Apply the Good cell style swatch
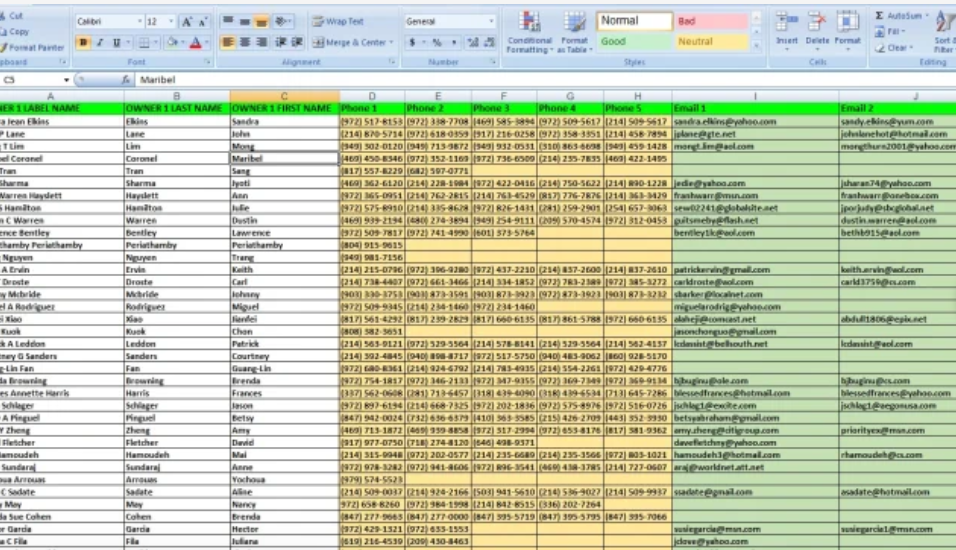Screen dimensions: 956x550 coord(633,42)
